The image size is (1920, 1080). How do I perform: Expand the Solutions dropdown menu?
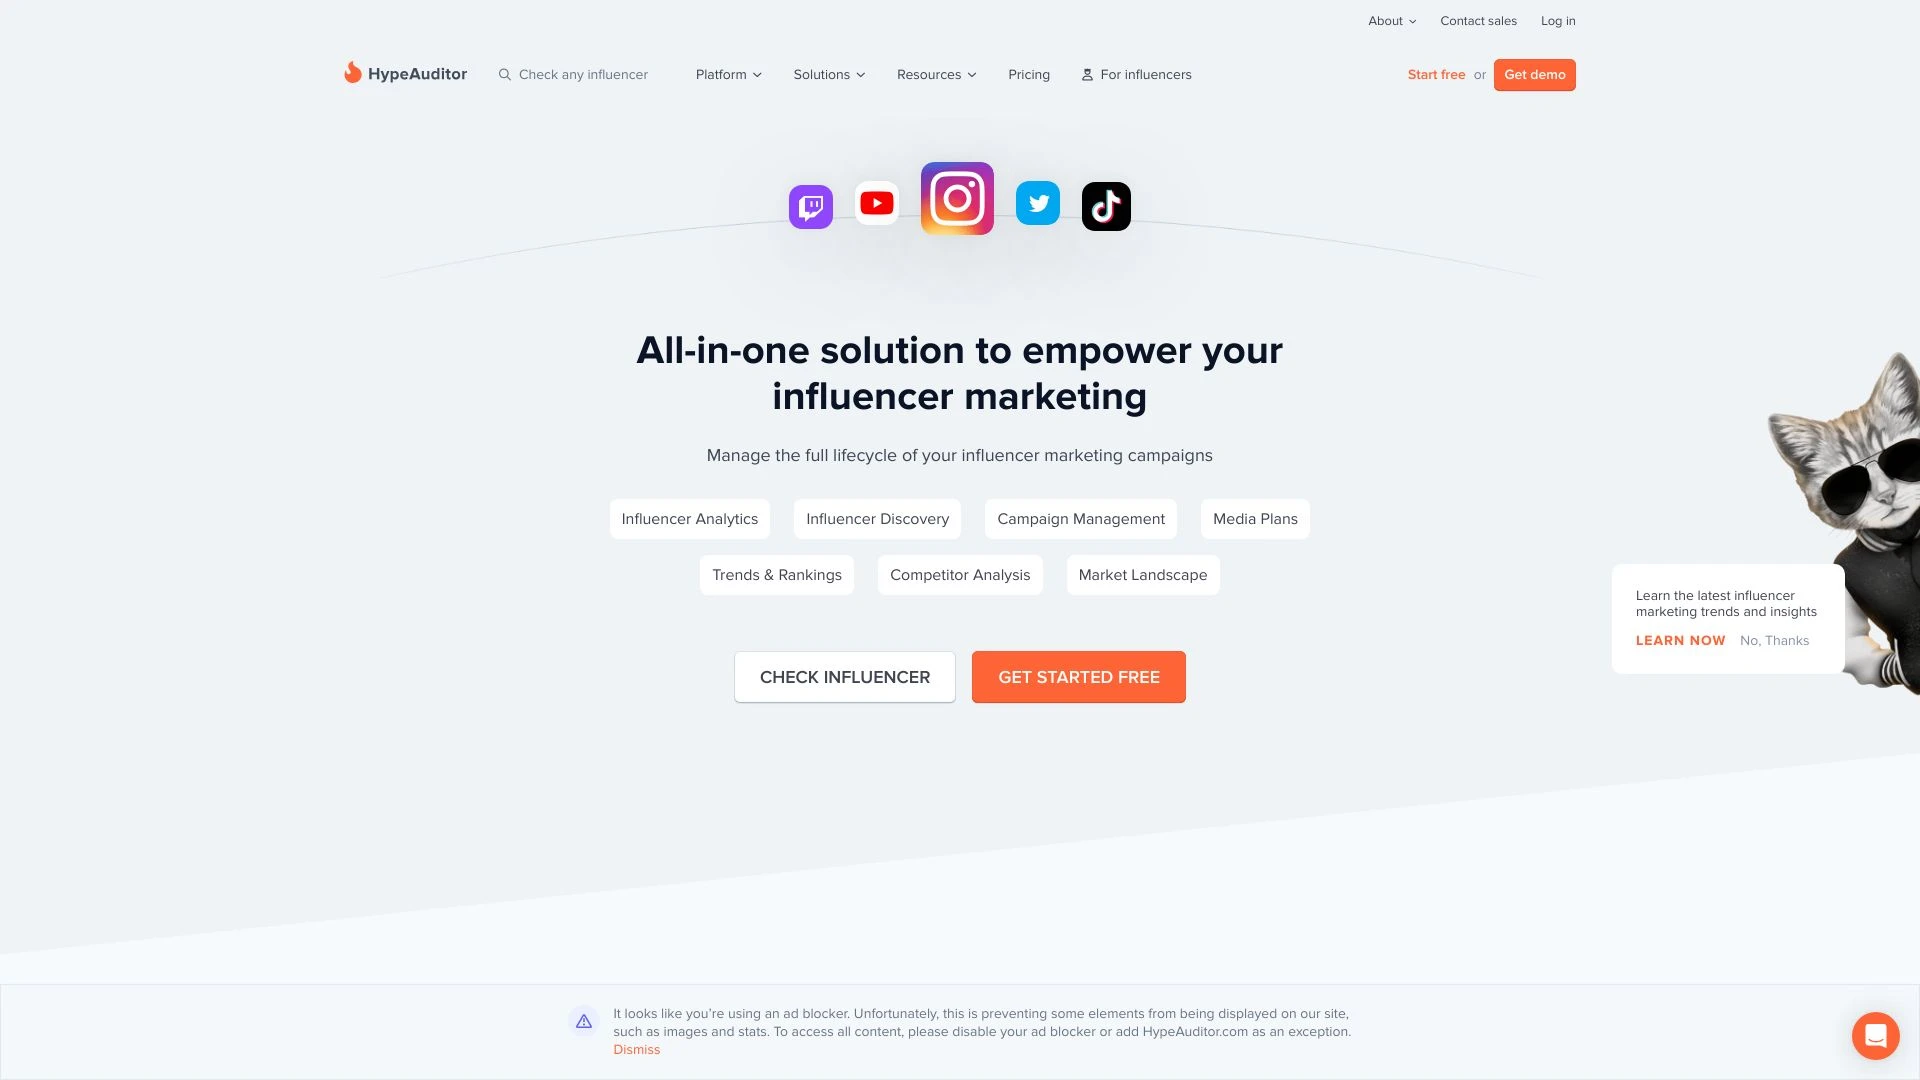[x=828, y=74]
